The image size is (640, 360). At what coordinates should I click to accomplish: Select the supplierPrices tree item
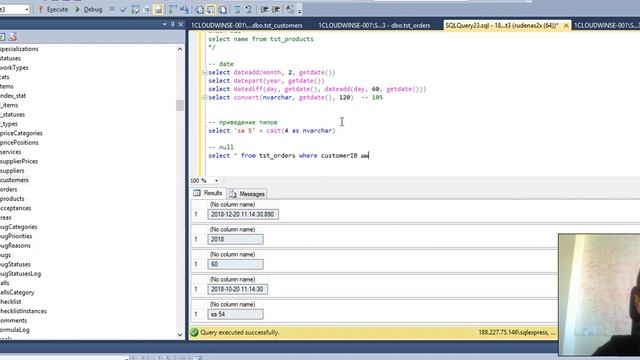click(19, 161)
